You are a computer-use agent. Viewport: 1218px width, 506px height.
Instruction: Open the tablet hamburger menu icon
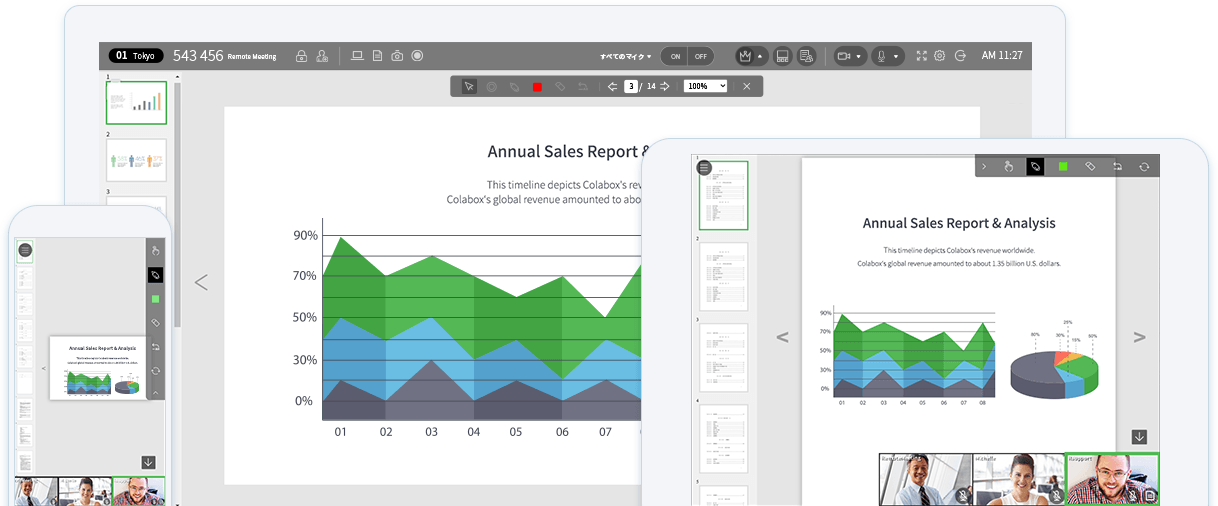[705, 168]
